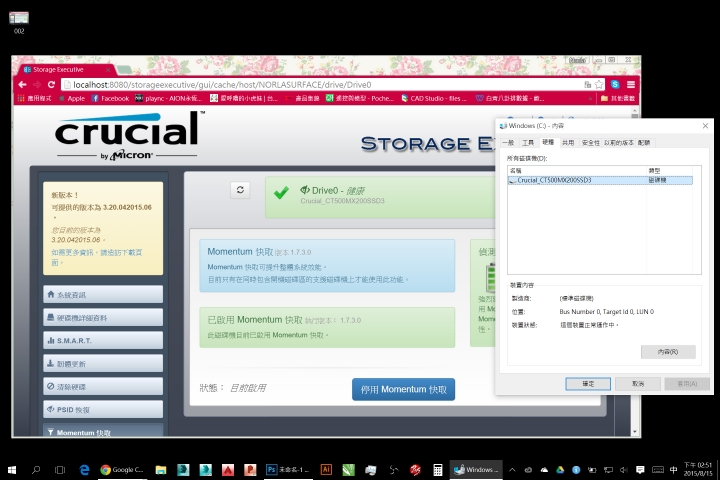Click the 停用 Momentum 快取 button
The image size is (720, 480).
coord(403,389)
